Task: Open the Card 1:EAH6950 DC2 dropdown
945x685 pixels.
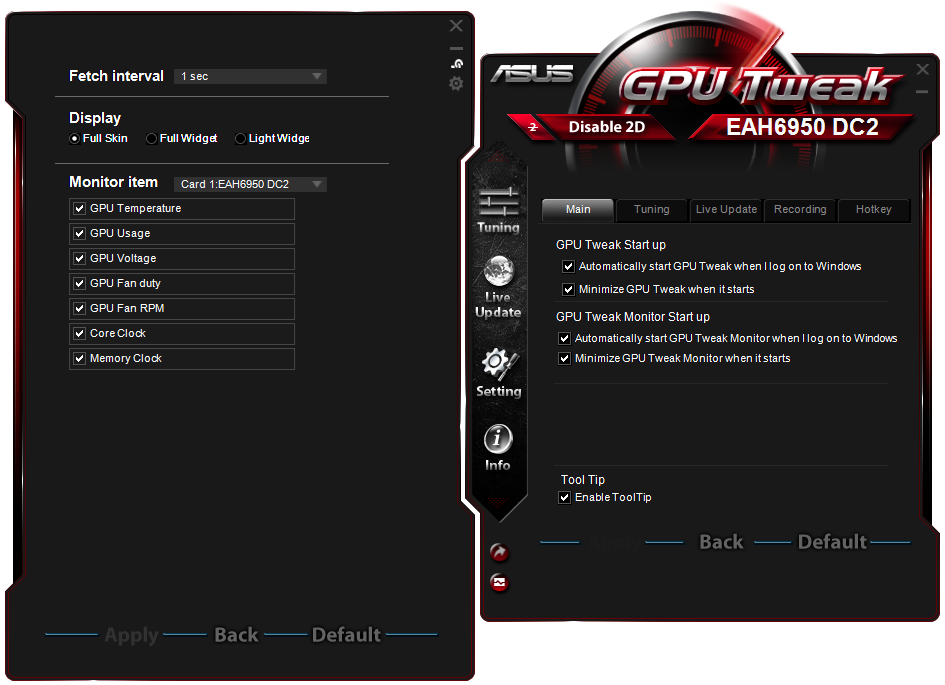Action: coord(250,184)
